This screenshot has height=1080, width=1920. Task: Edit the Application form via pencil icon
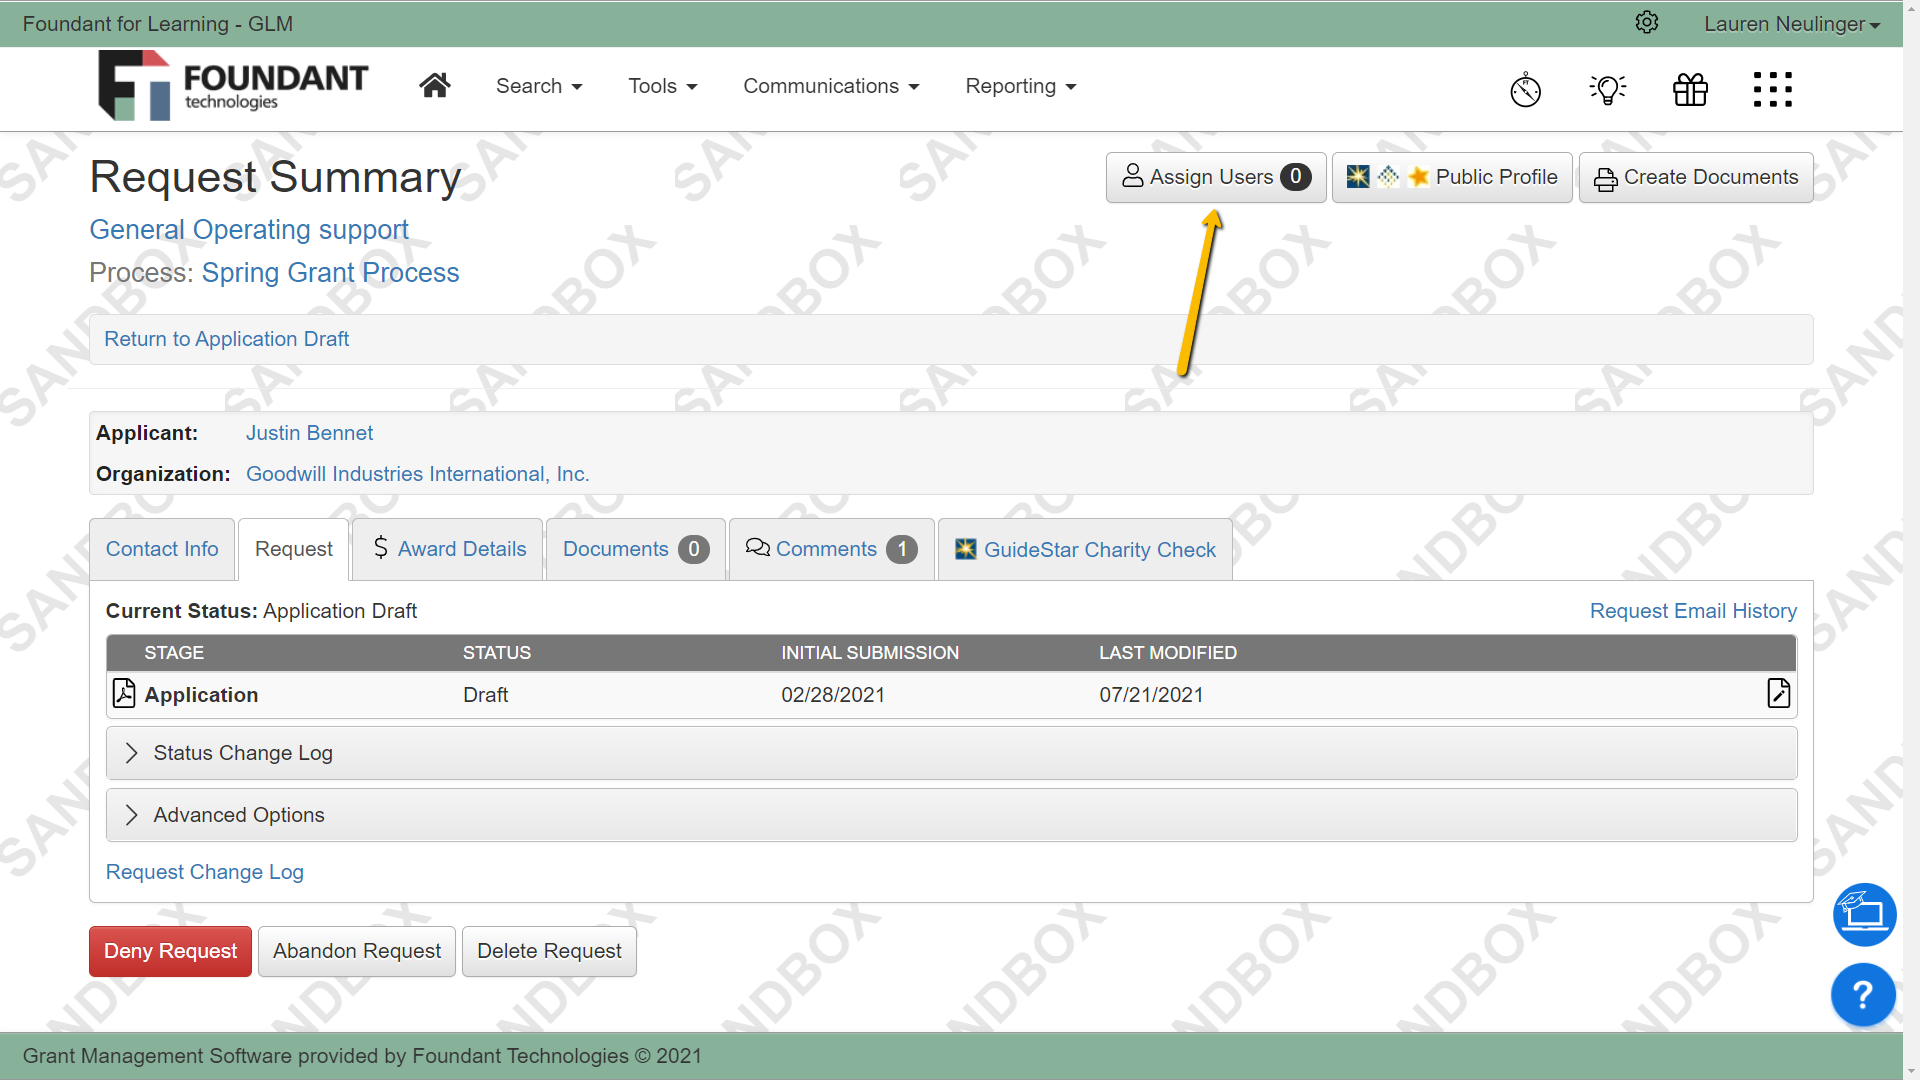[1778, 693]
